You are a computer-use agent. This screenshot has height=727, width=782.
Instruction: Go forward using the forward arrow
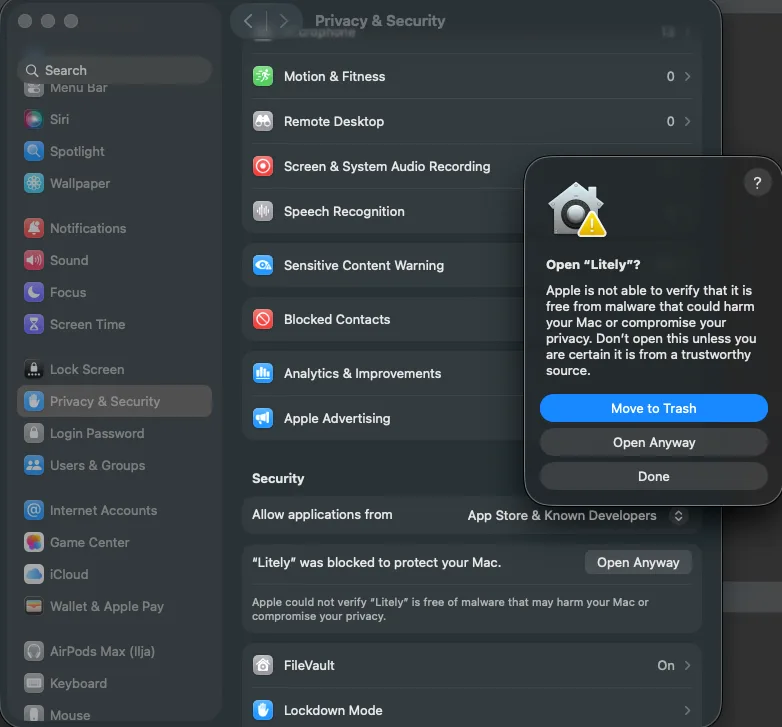(x=284, y=21)
